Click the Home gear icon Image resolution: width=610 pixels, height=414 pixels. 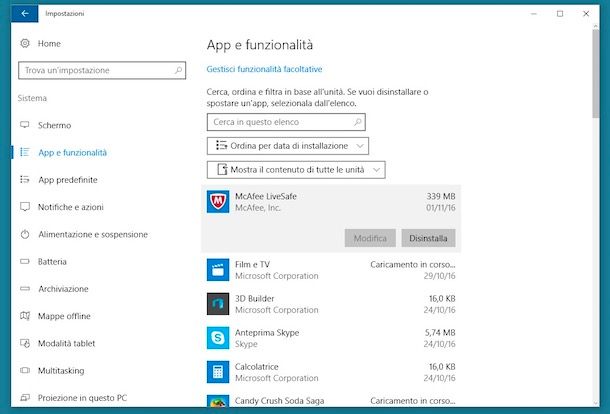[x=25, y=43]
